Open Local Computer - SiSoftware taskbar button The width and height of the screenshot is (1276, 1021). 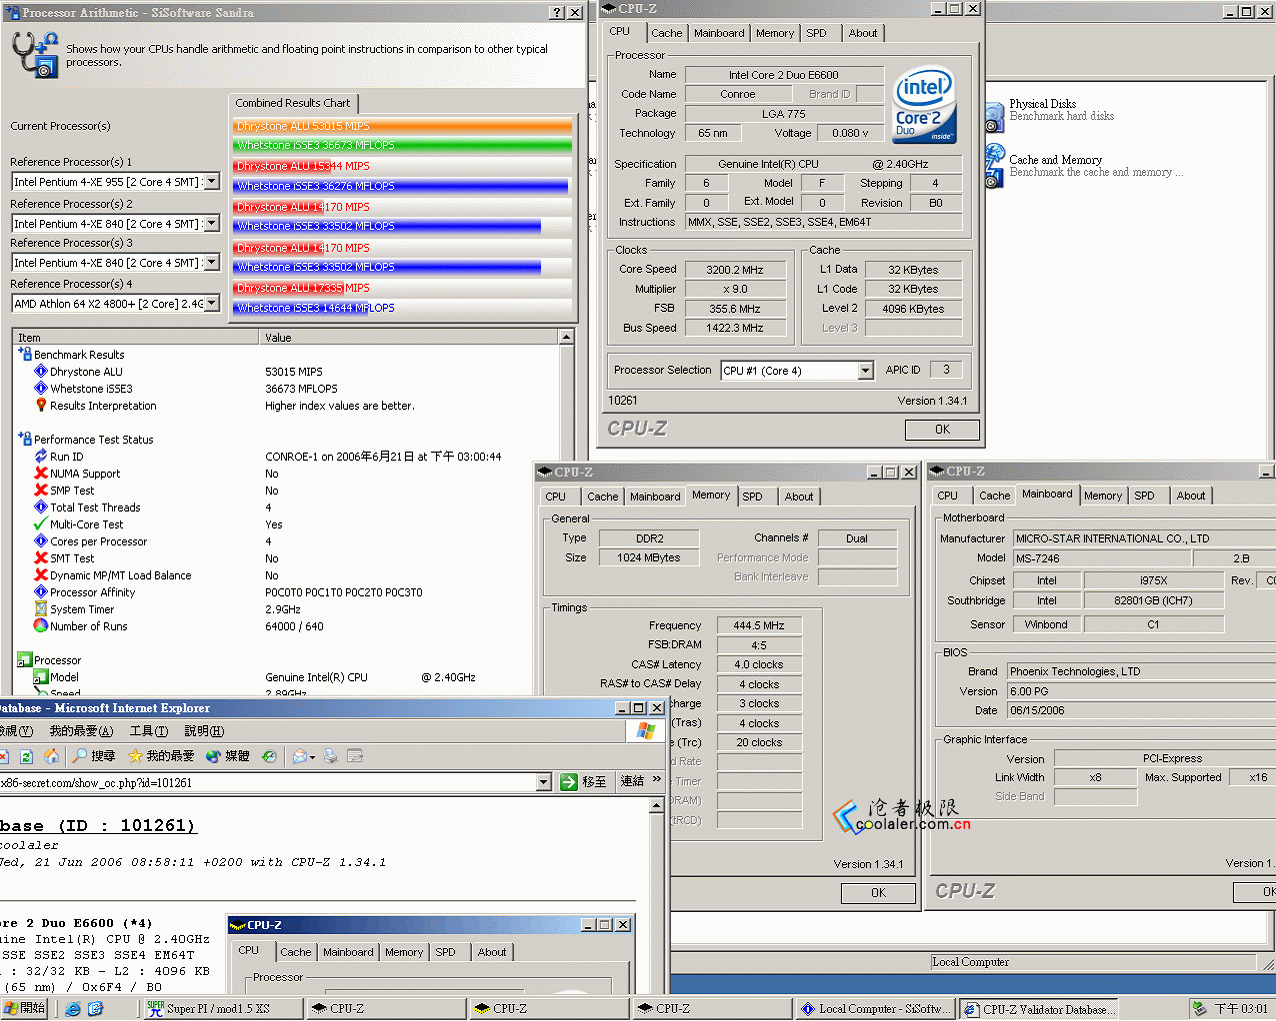875,1008
